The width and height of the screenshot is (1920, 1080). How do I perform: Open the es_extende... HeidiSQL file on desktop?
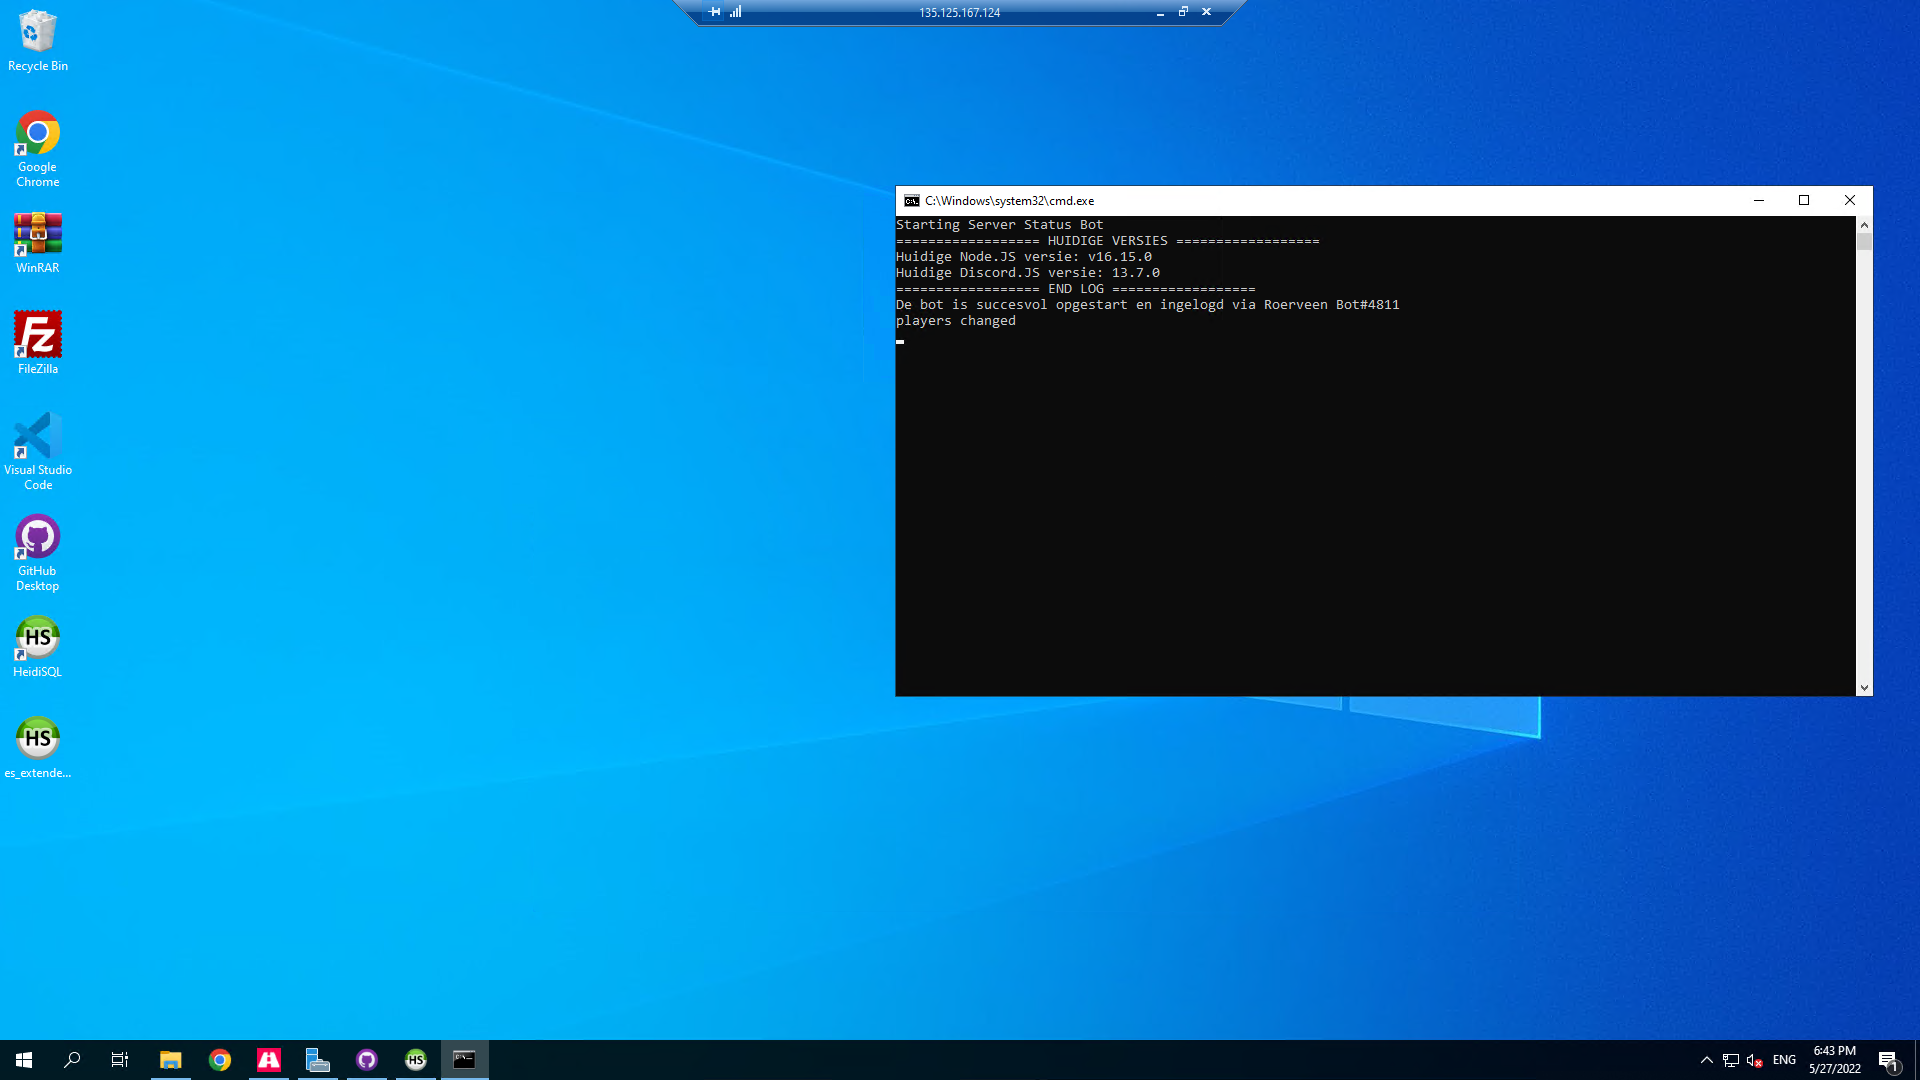pyautogui.click(x=37, y=739)
